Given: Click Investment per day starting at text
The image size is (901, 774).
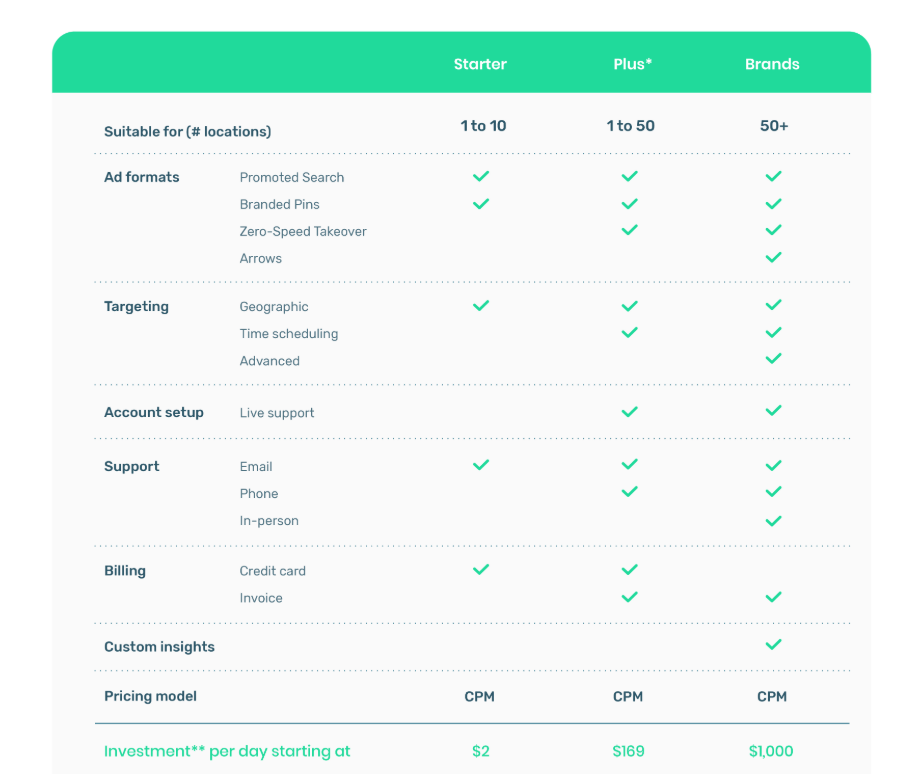Looking at the screenshot, I should pyautogui.click(x=227, y=751).
